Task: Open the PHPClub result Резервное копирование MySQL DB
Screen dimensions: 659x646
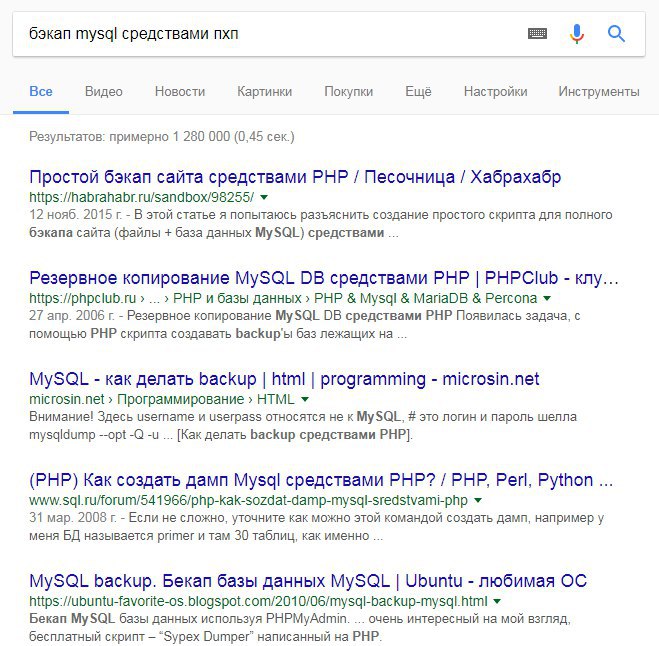Action: click(324, 278)
